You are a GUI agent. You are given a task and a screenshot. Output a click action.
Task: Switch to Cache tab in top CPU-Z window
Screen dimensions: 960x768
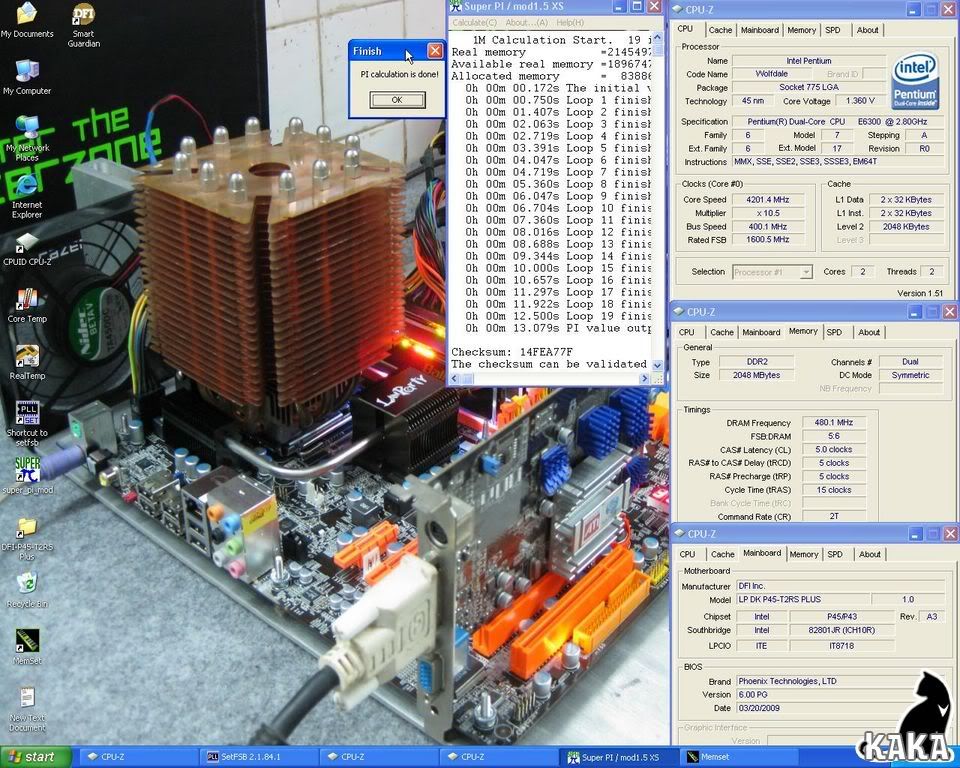720,30
